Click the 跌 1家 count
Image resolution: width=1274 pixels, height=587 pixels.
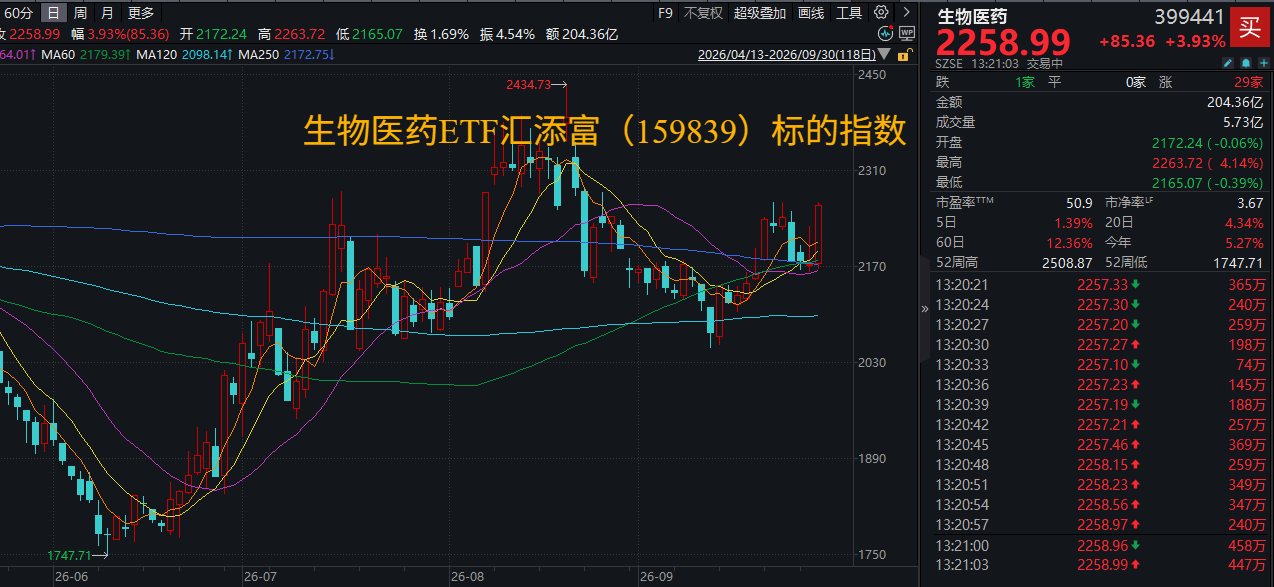pos(1025,82)
